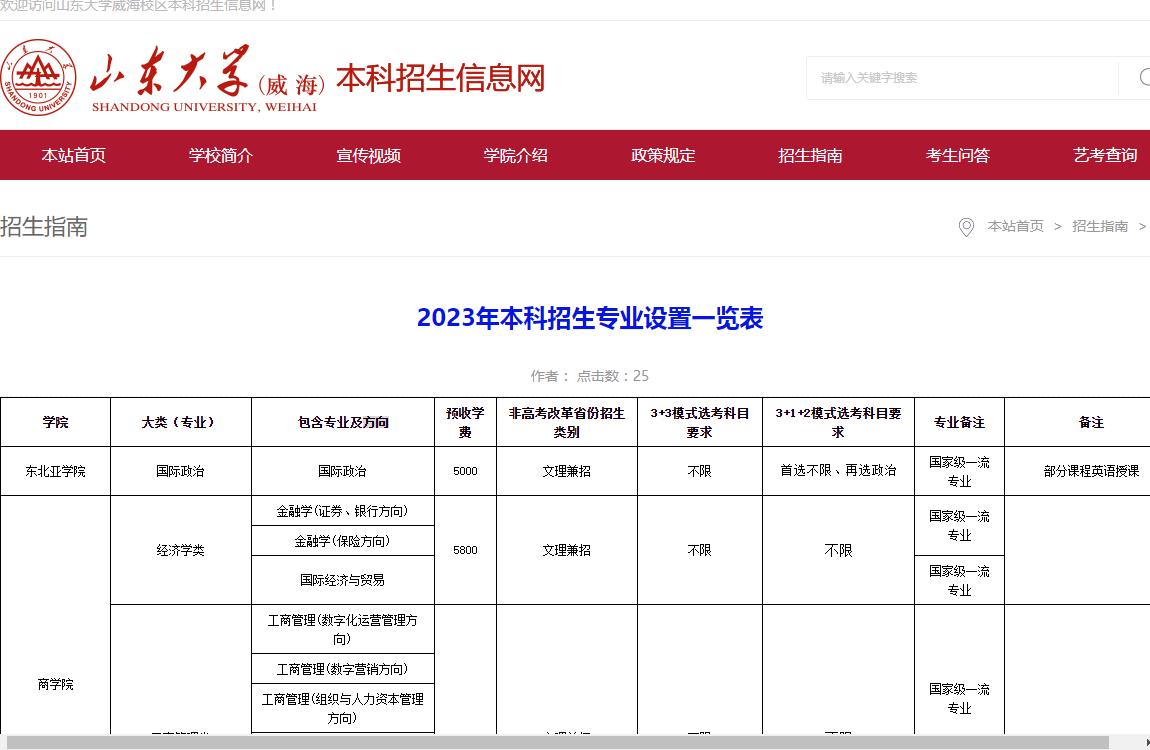
Task: Select the 学院介绍 navigation item
Action: (516, 155)
